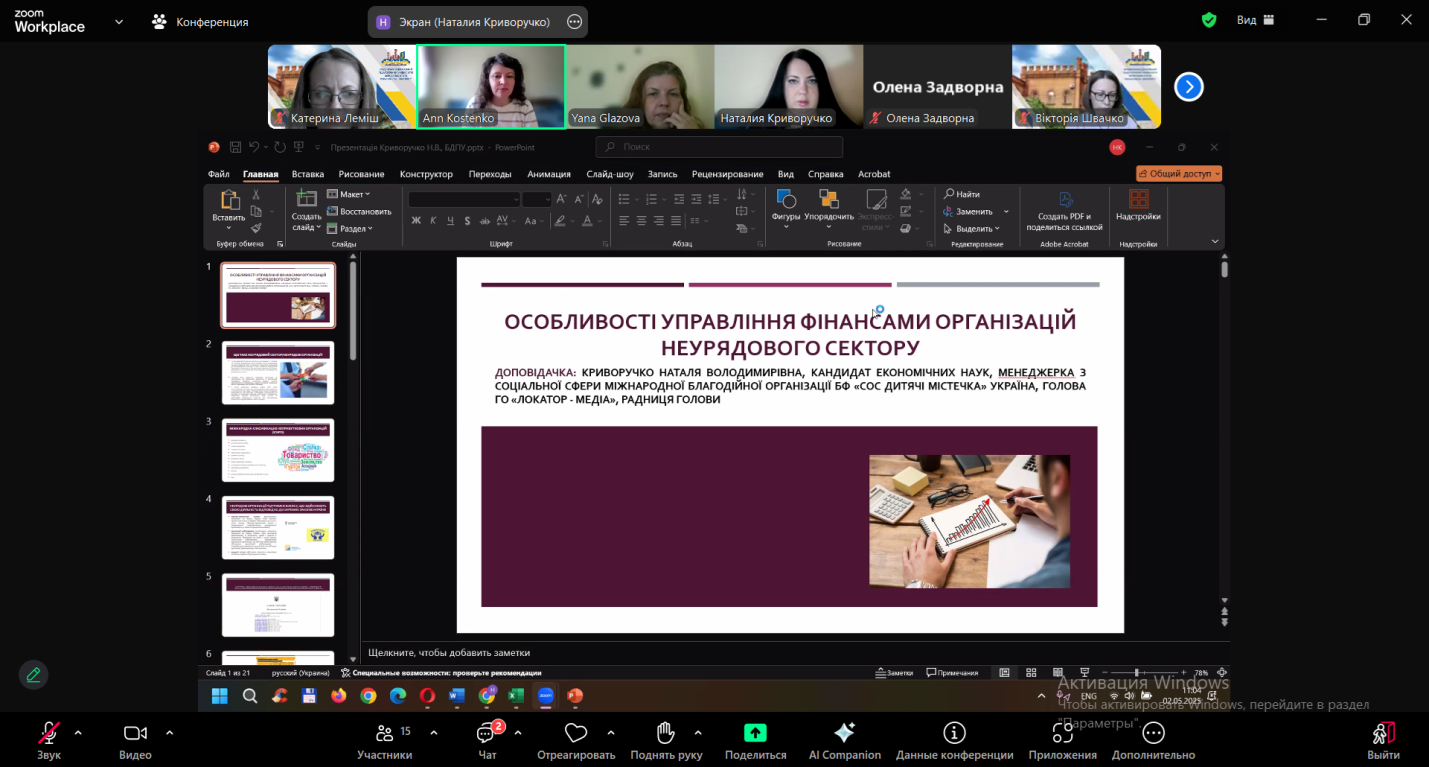Click the Excel icon in shared taskbar
This screenshot has height=767, width=1429.
(516, 695)
